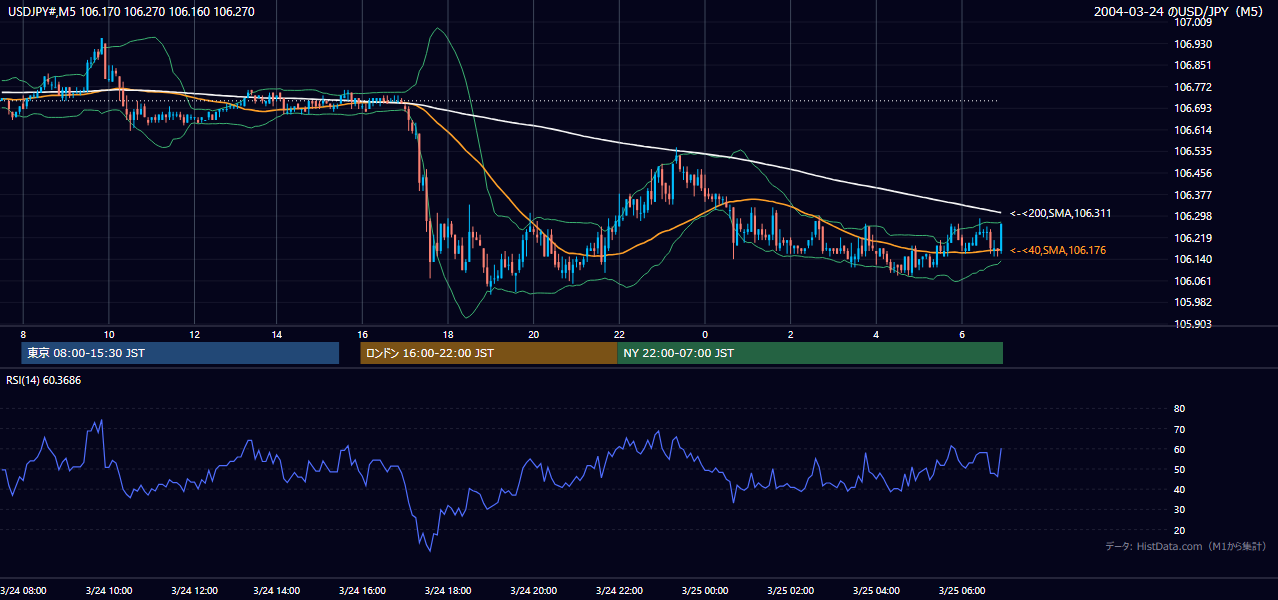This screenshot has width=1278, height=600.
Task: Click the RSI scale 50 label
Action: 1180,469
